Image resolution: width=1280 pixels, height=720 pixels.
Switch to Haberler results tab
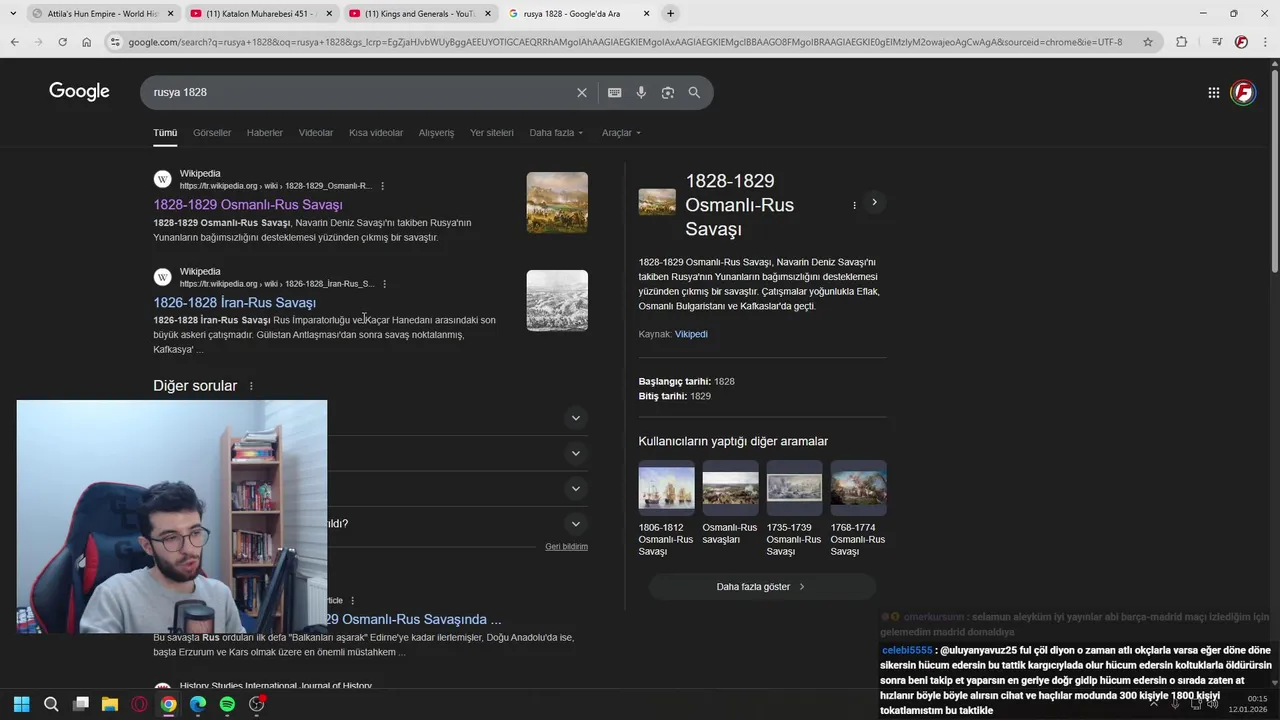pyautogui.click(x=265, y=133)
